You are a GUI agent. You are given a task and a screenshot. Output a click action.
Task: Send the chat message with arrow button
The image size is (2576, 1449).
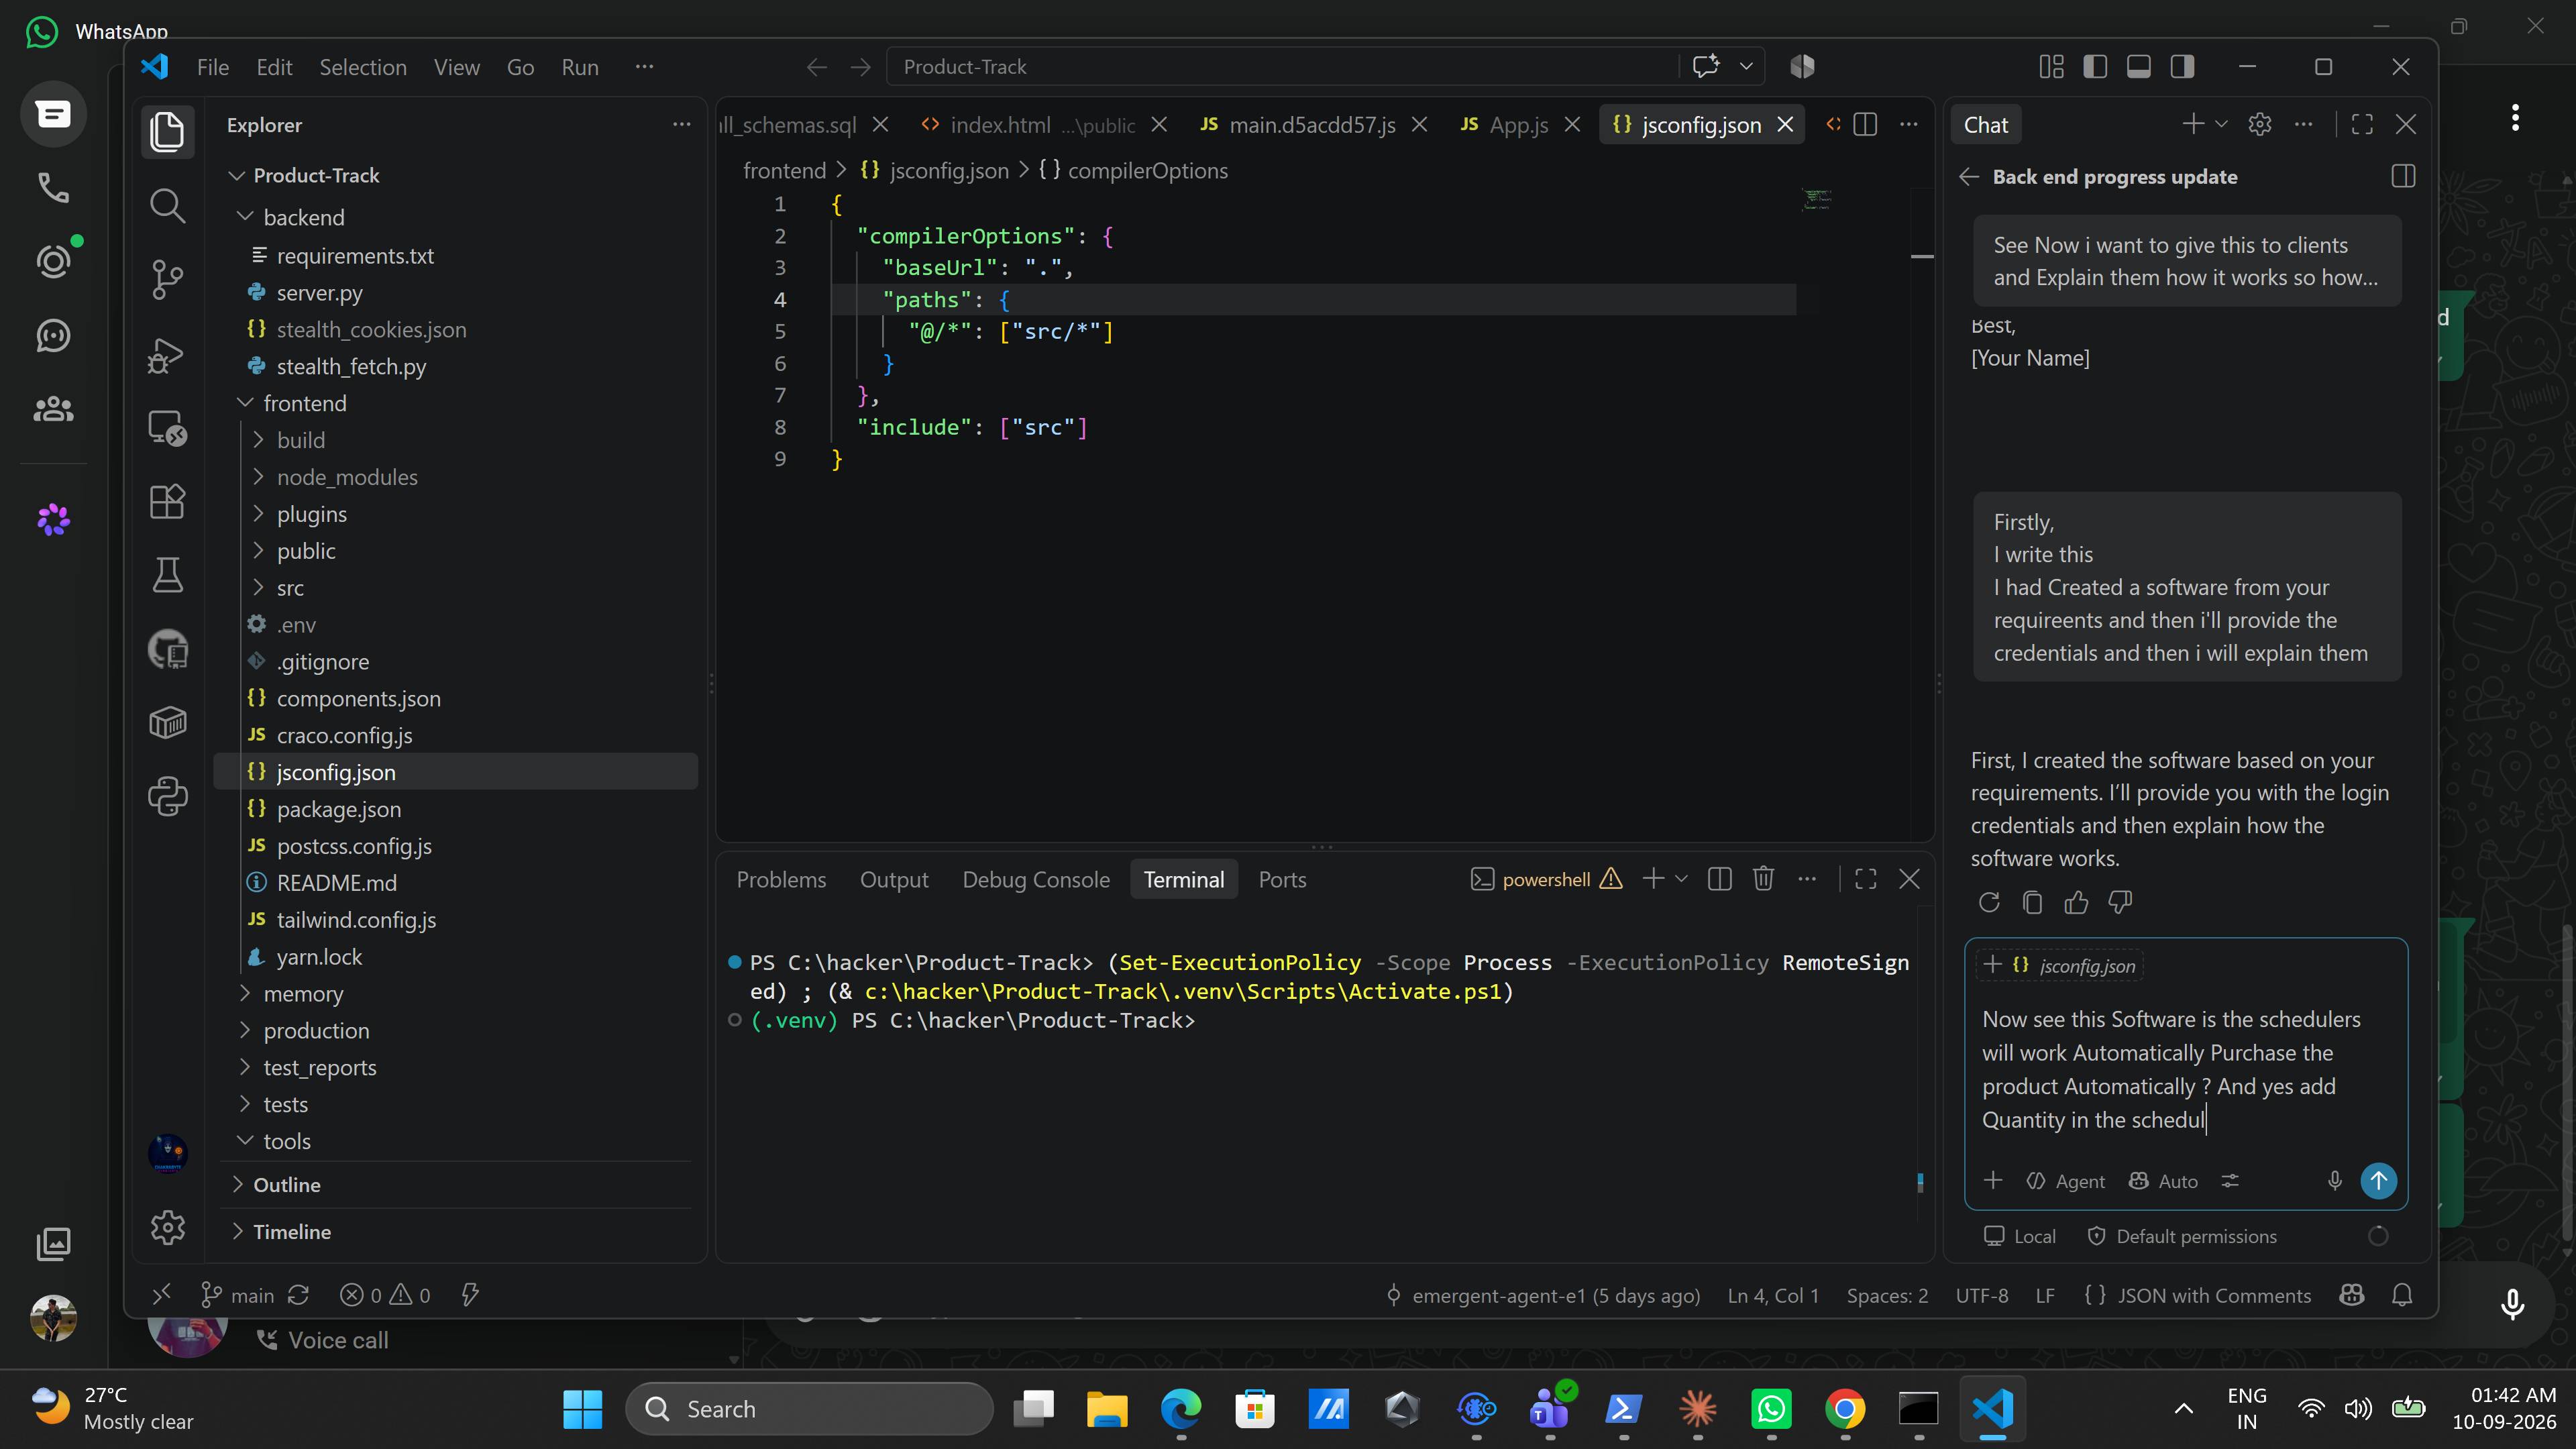pyautogui.click(x=2378, y=1181)
